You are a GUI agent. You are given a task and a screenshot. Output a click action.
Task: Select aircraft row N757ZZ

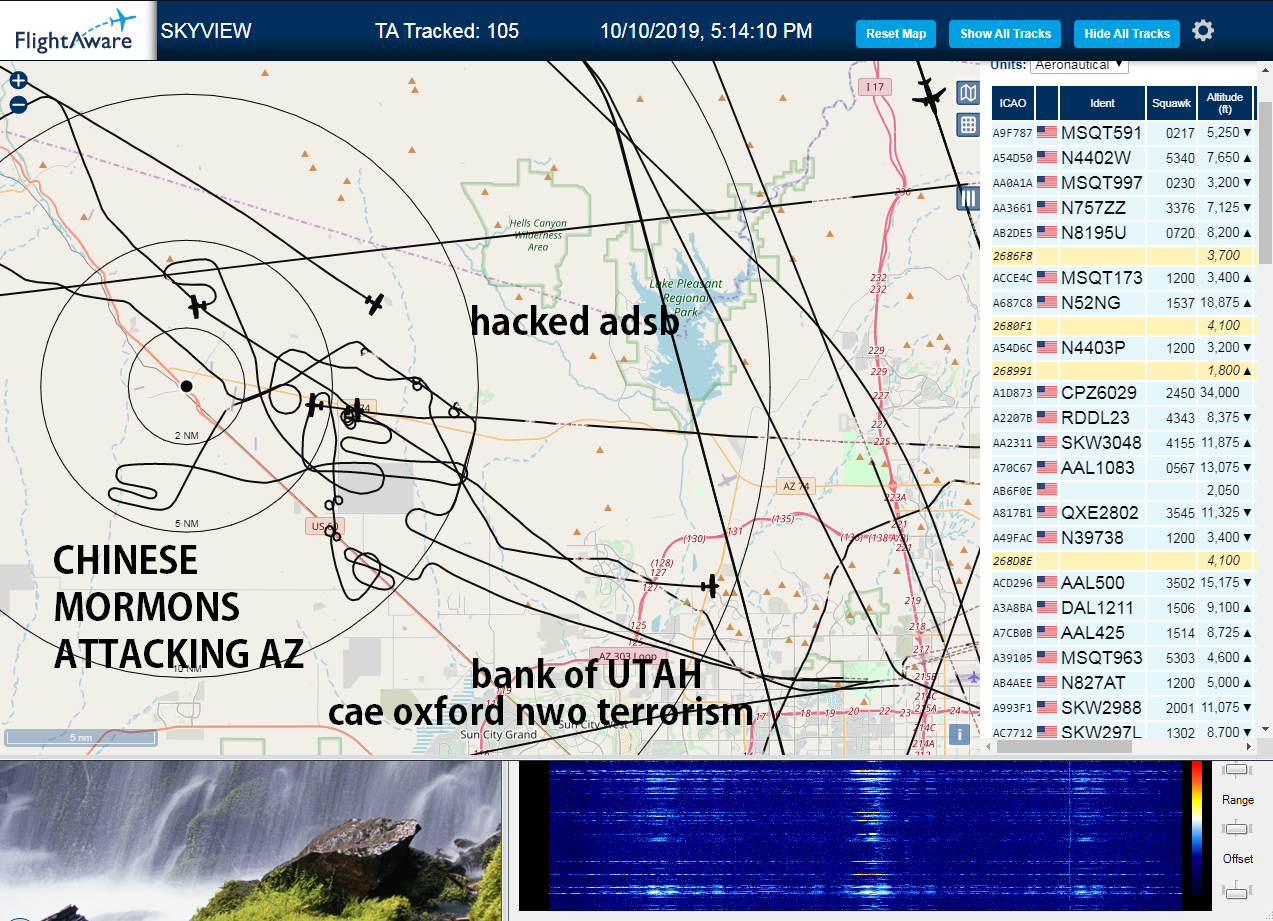(1122, 207)
